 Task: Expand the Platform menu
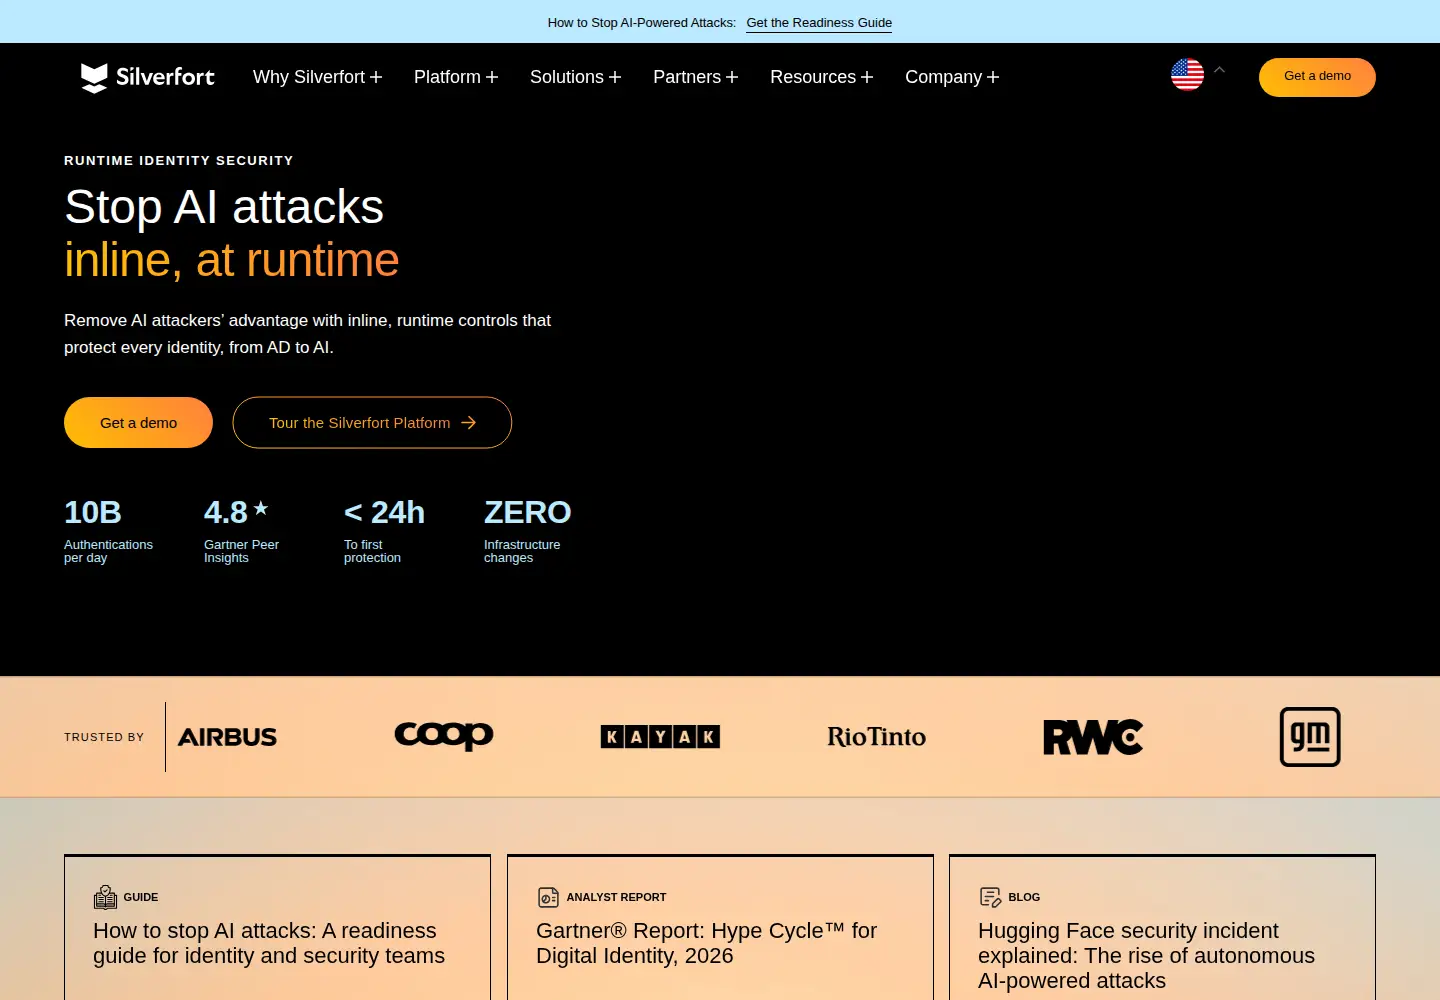pyautogui.click(x=456, y=77)
